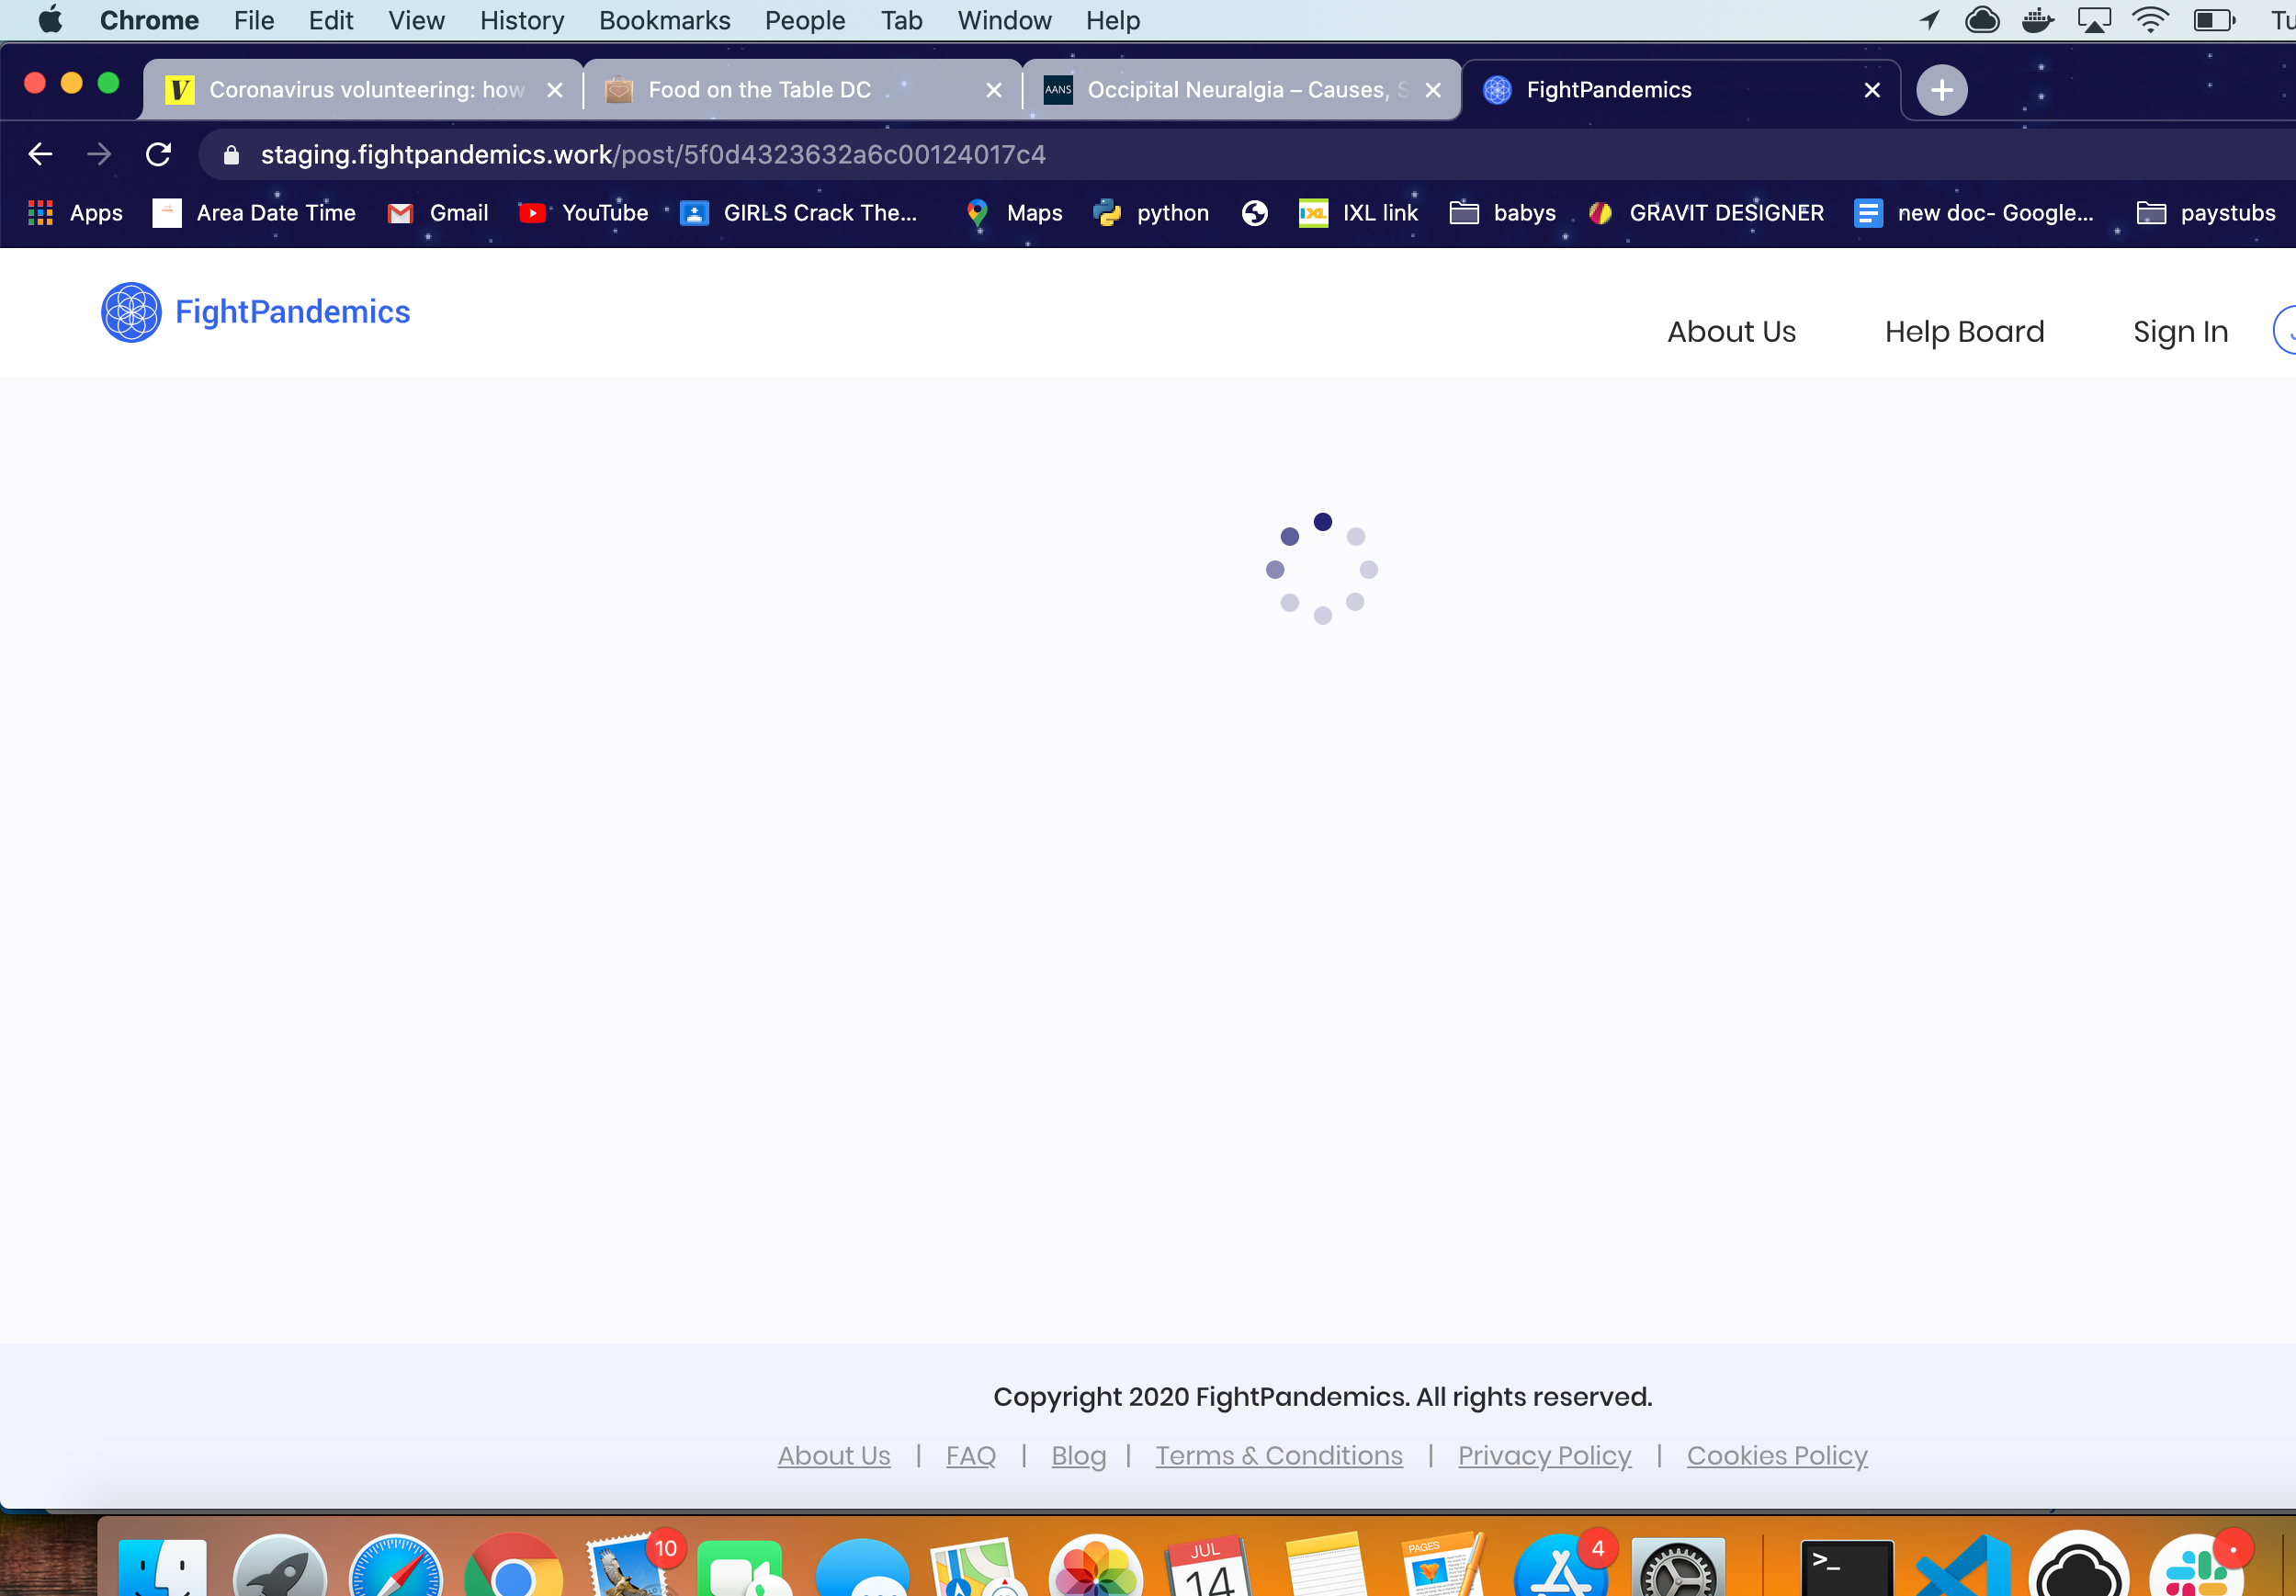Click the Docker whale menu bar icon
The image size is (2296, 1596).
2036,20
